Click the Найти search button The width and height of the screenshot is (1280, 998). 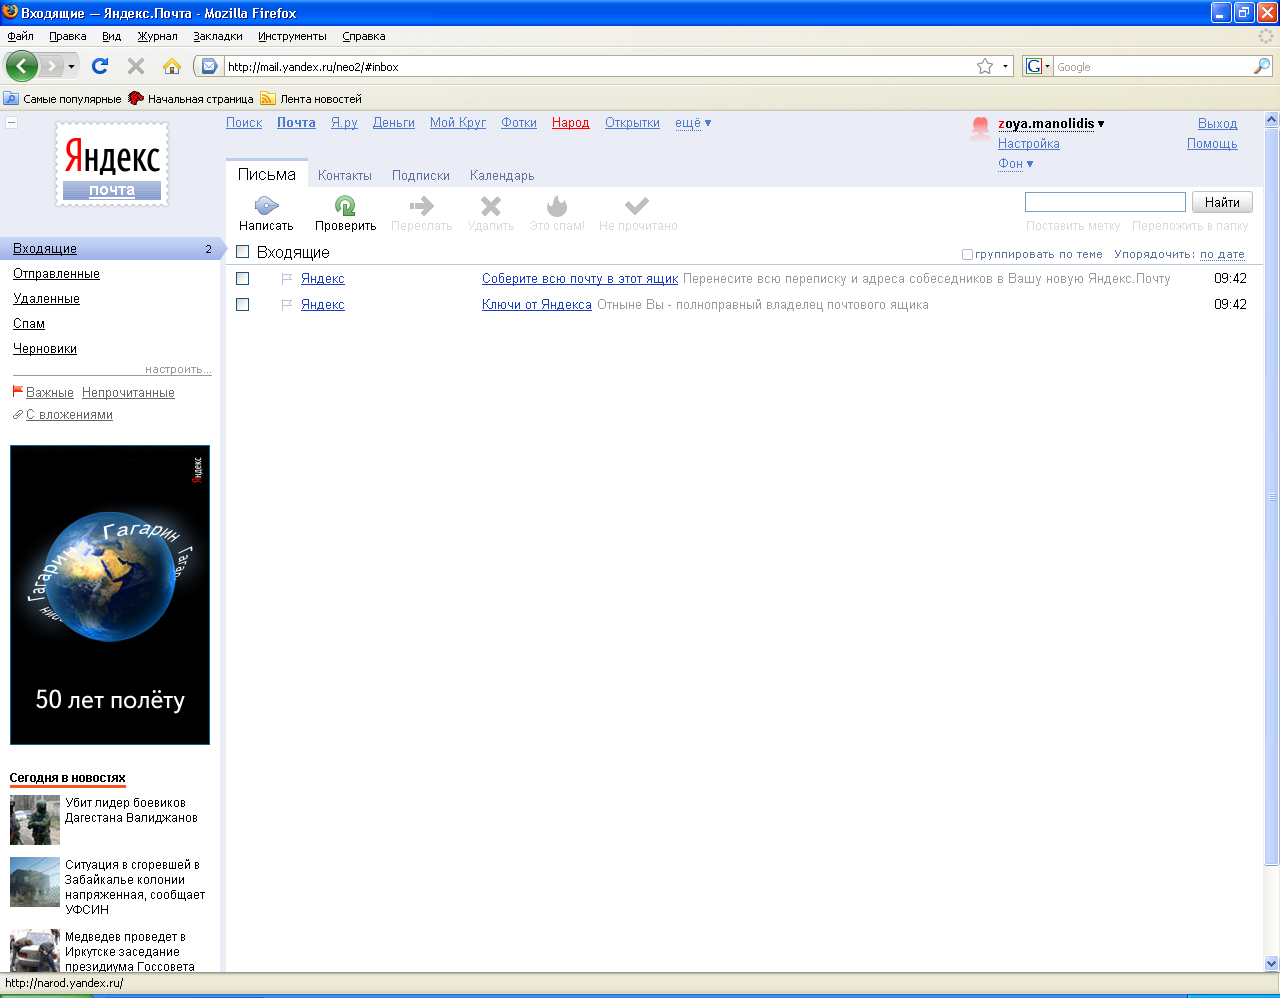(x=1222, y=202)
